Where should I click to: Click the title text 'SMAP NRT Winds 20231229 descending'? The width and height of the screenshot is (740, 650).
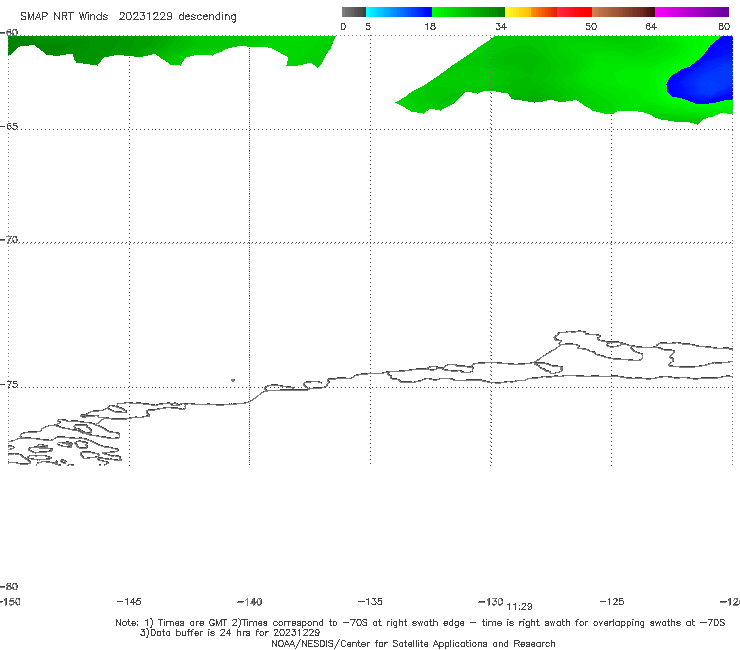point(128,17)
